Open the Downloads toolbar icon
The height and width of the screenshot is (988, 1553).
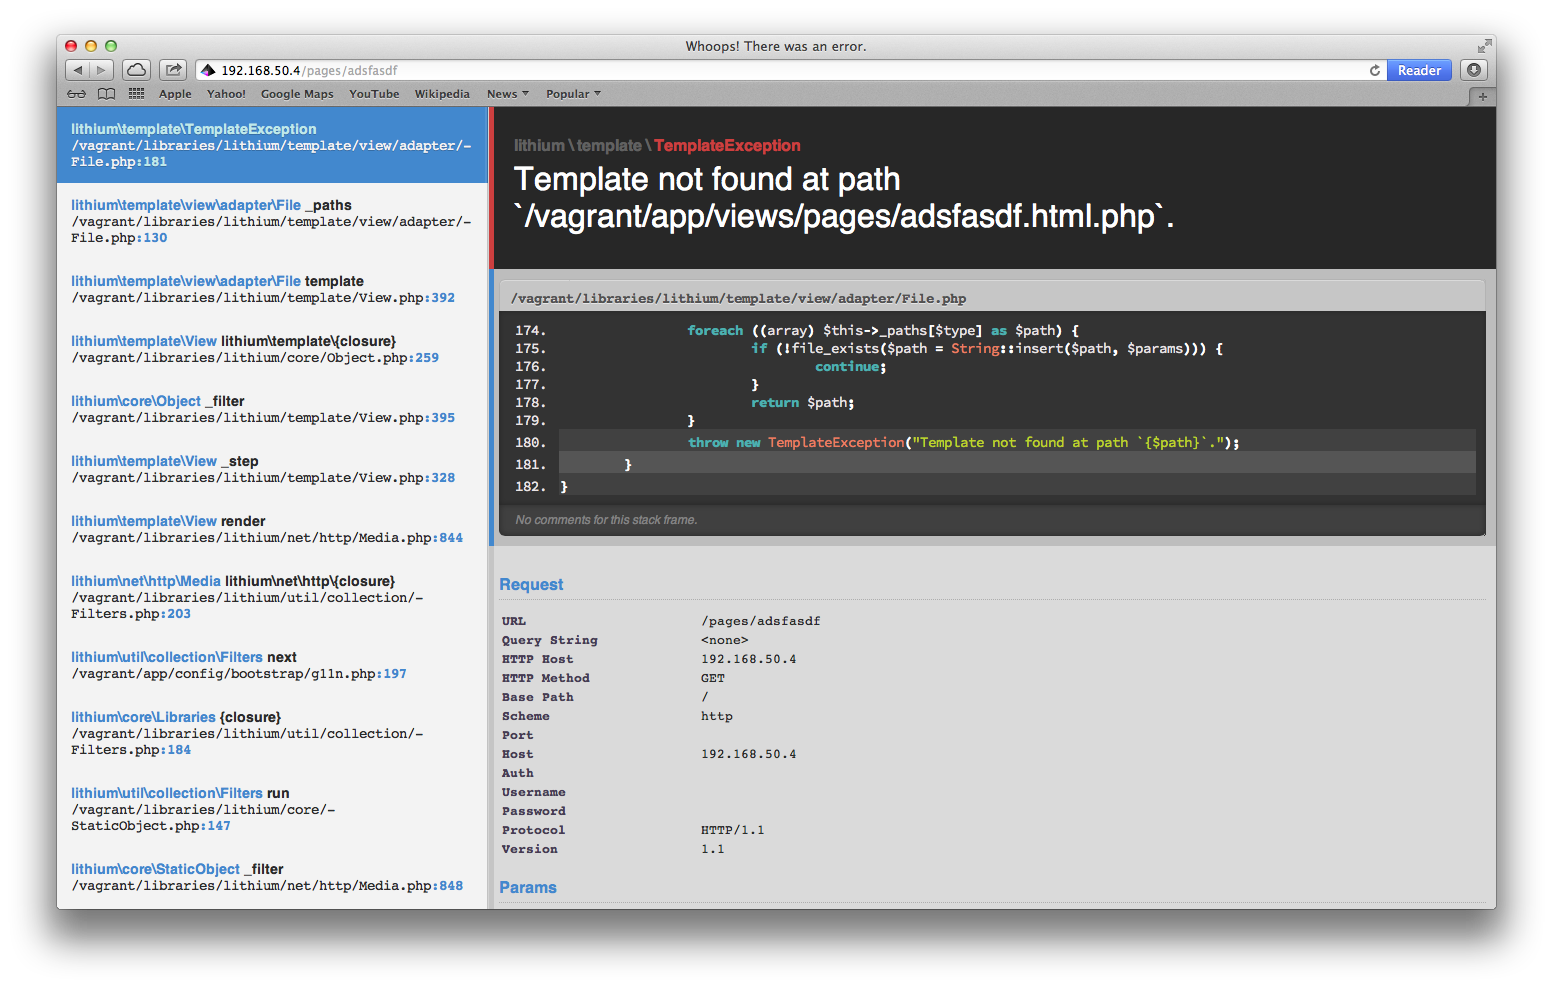[1473, 70]
